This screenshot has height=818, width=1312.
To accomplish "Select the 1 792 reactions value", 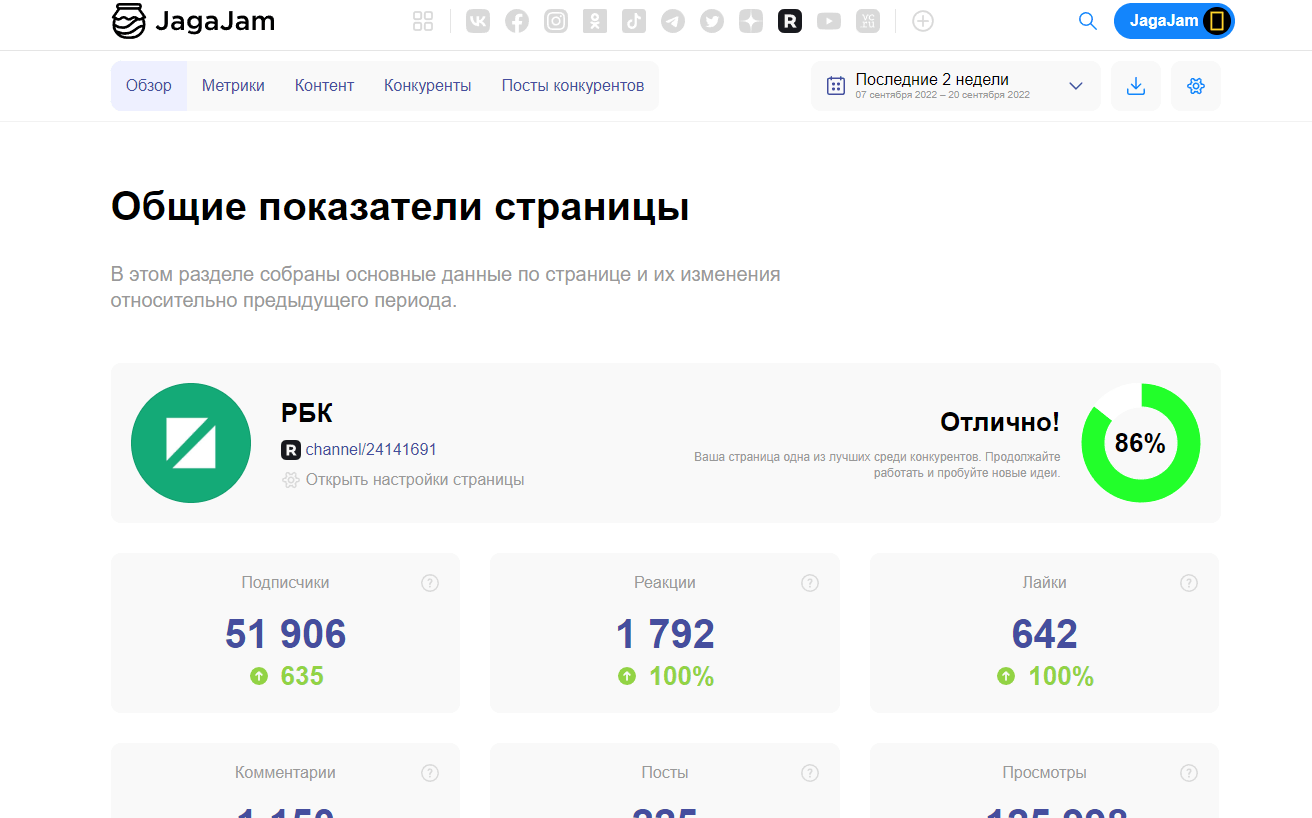I will (665, 634).
